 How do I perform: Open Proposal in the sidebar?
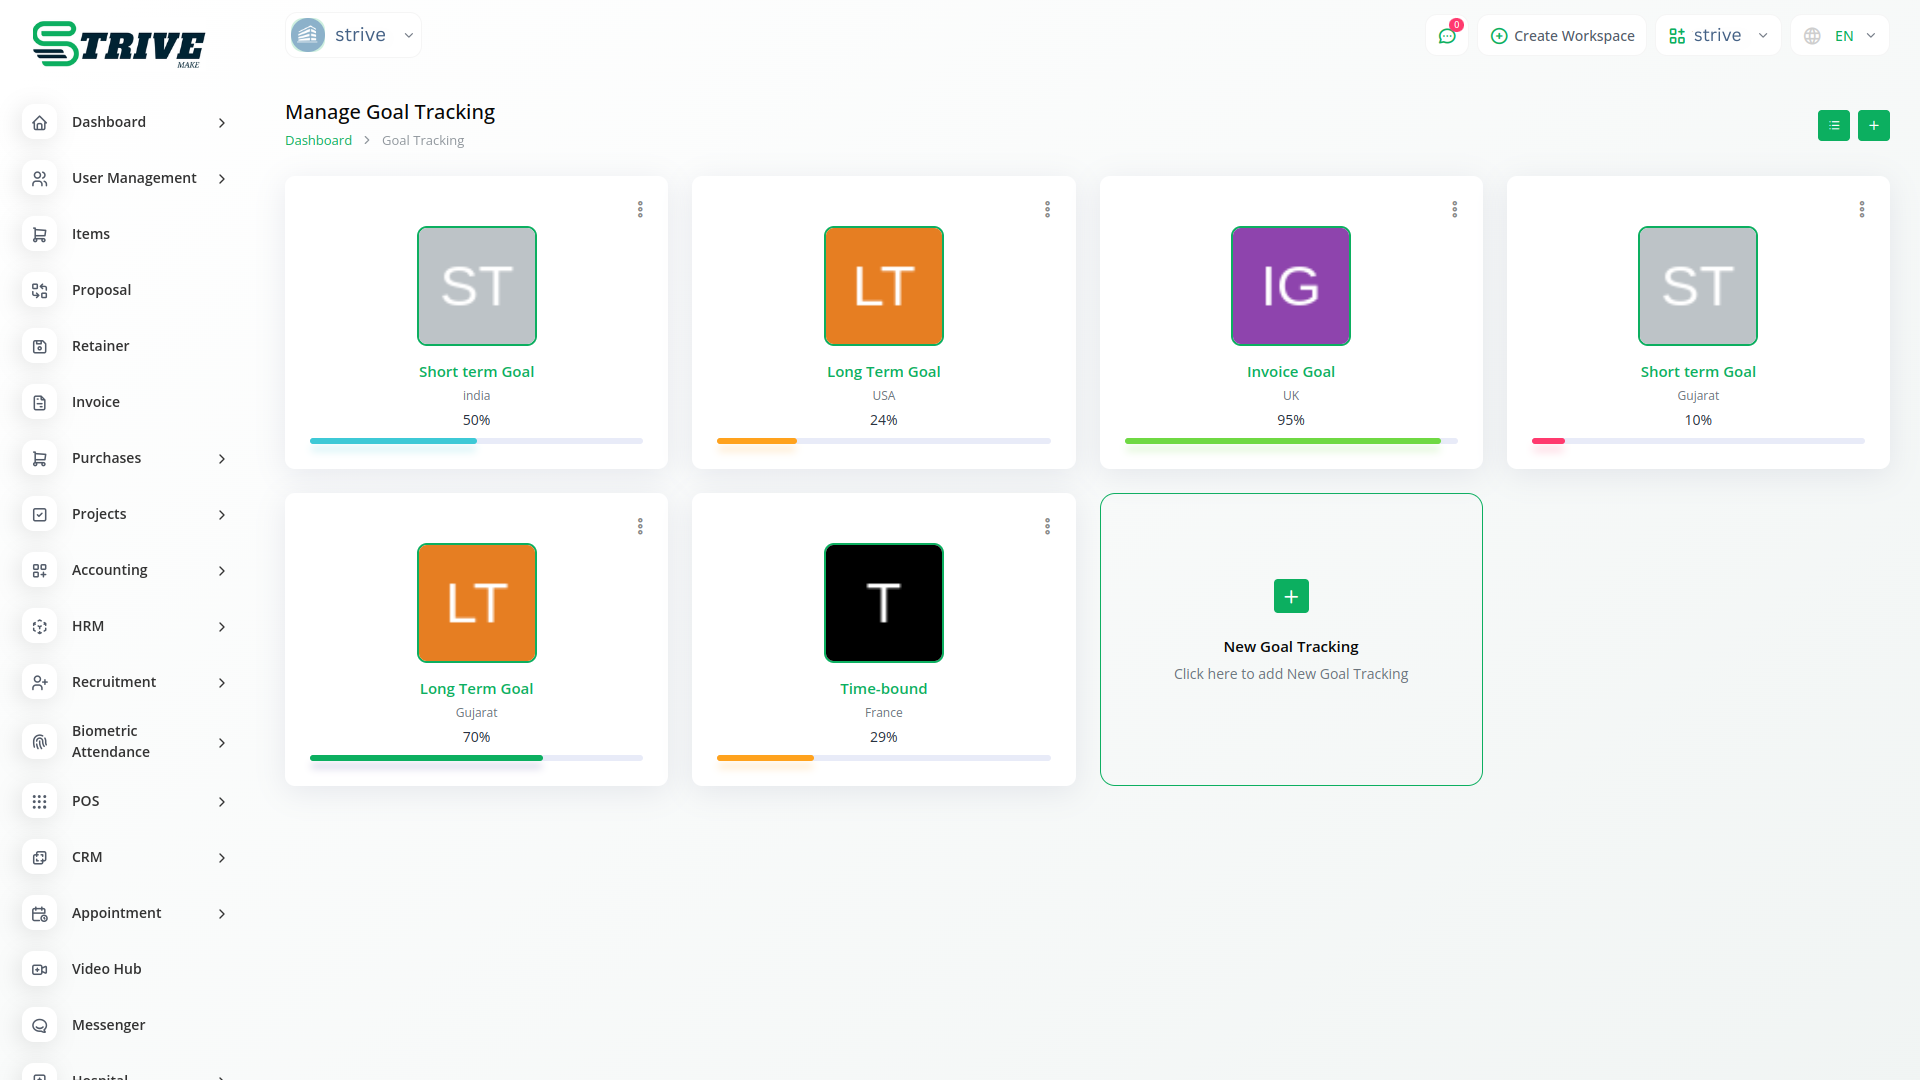pos(101,290)
